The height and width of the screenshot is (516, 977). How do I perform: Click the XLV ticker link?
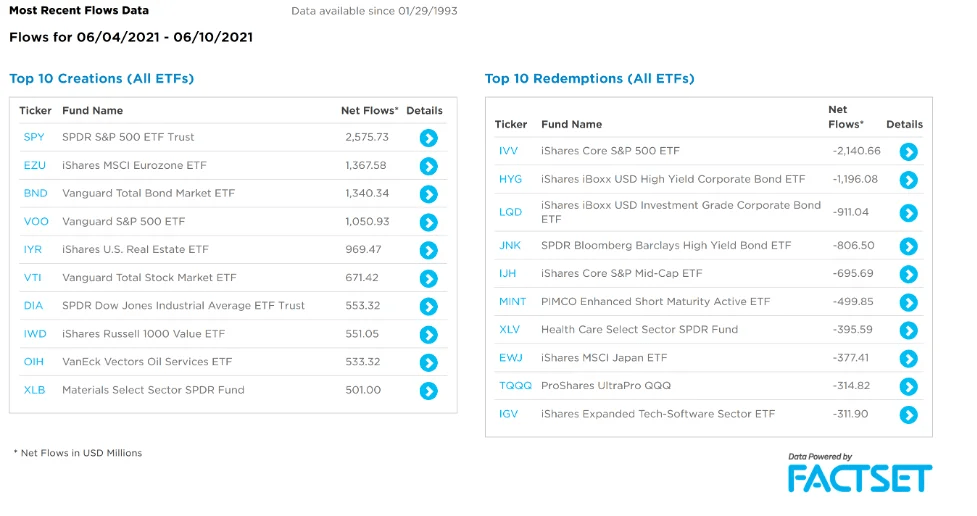pos(509,329)
